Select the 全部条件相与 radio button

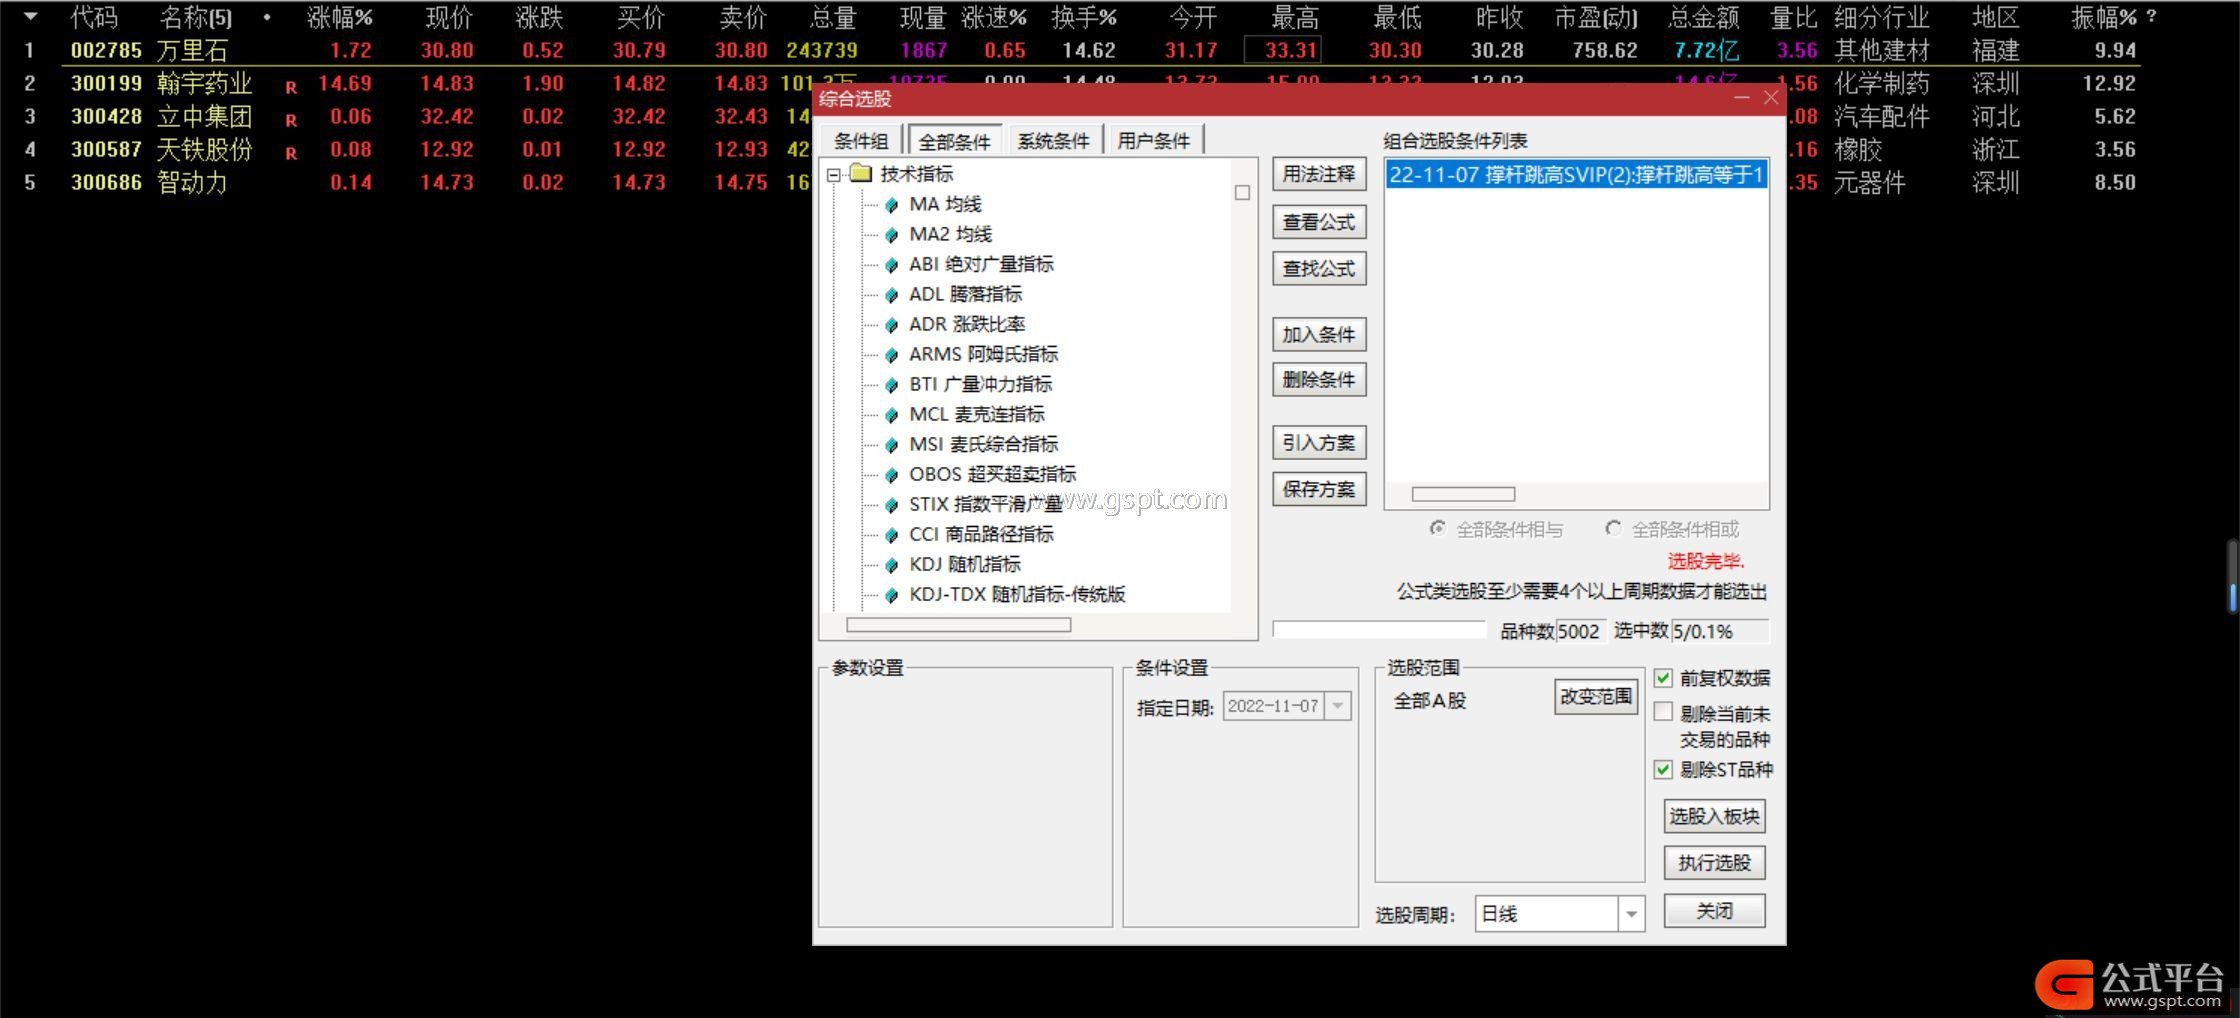tap(1437, 528)
